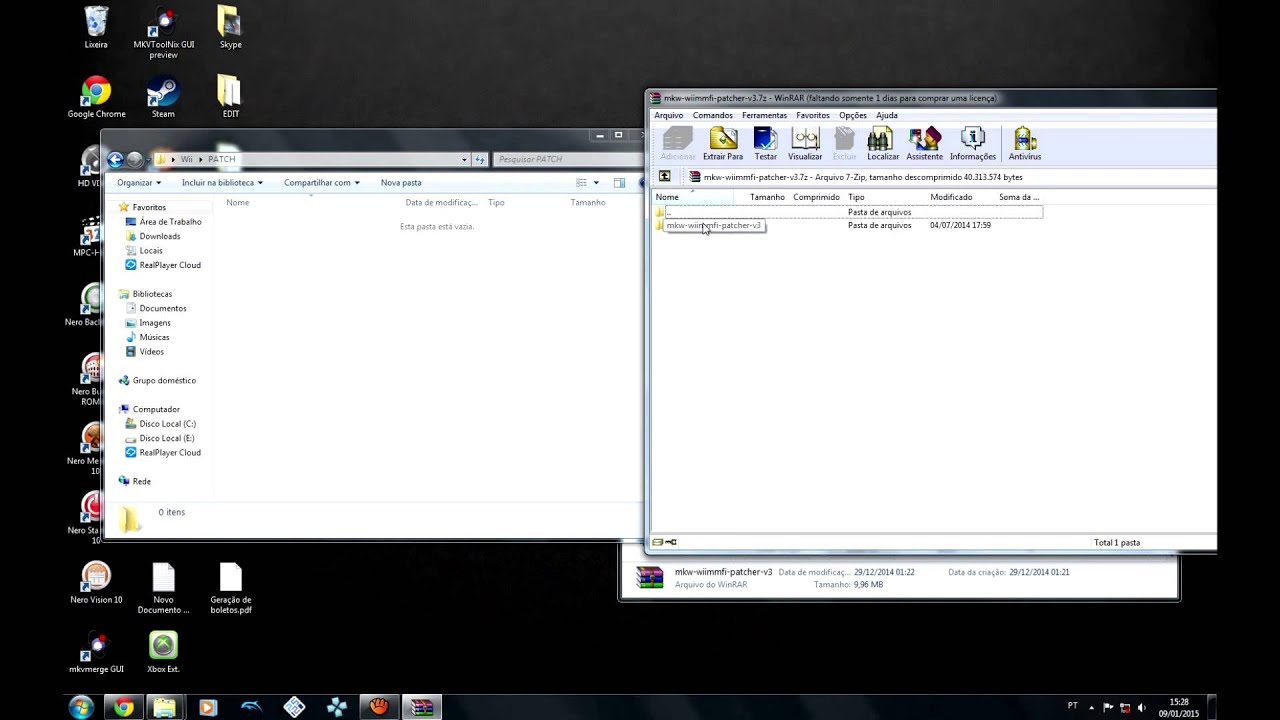The width and height of the screenshot is (1280, 720).
Task: Open the Organizar dropdown in Explorer
Action: [x=139, y=183]
